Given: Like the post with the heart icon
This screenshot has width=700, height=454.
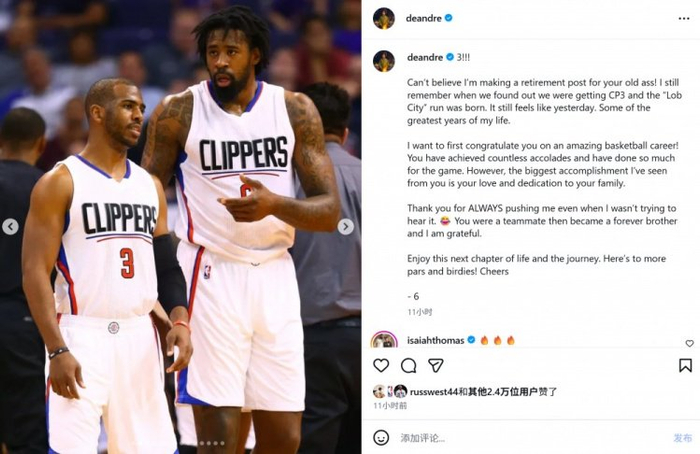Looking at the screenshot, I should click(381, 366).
